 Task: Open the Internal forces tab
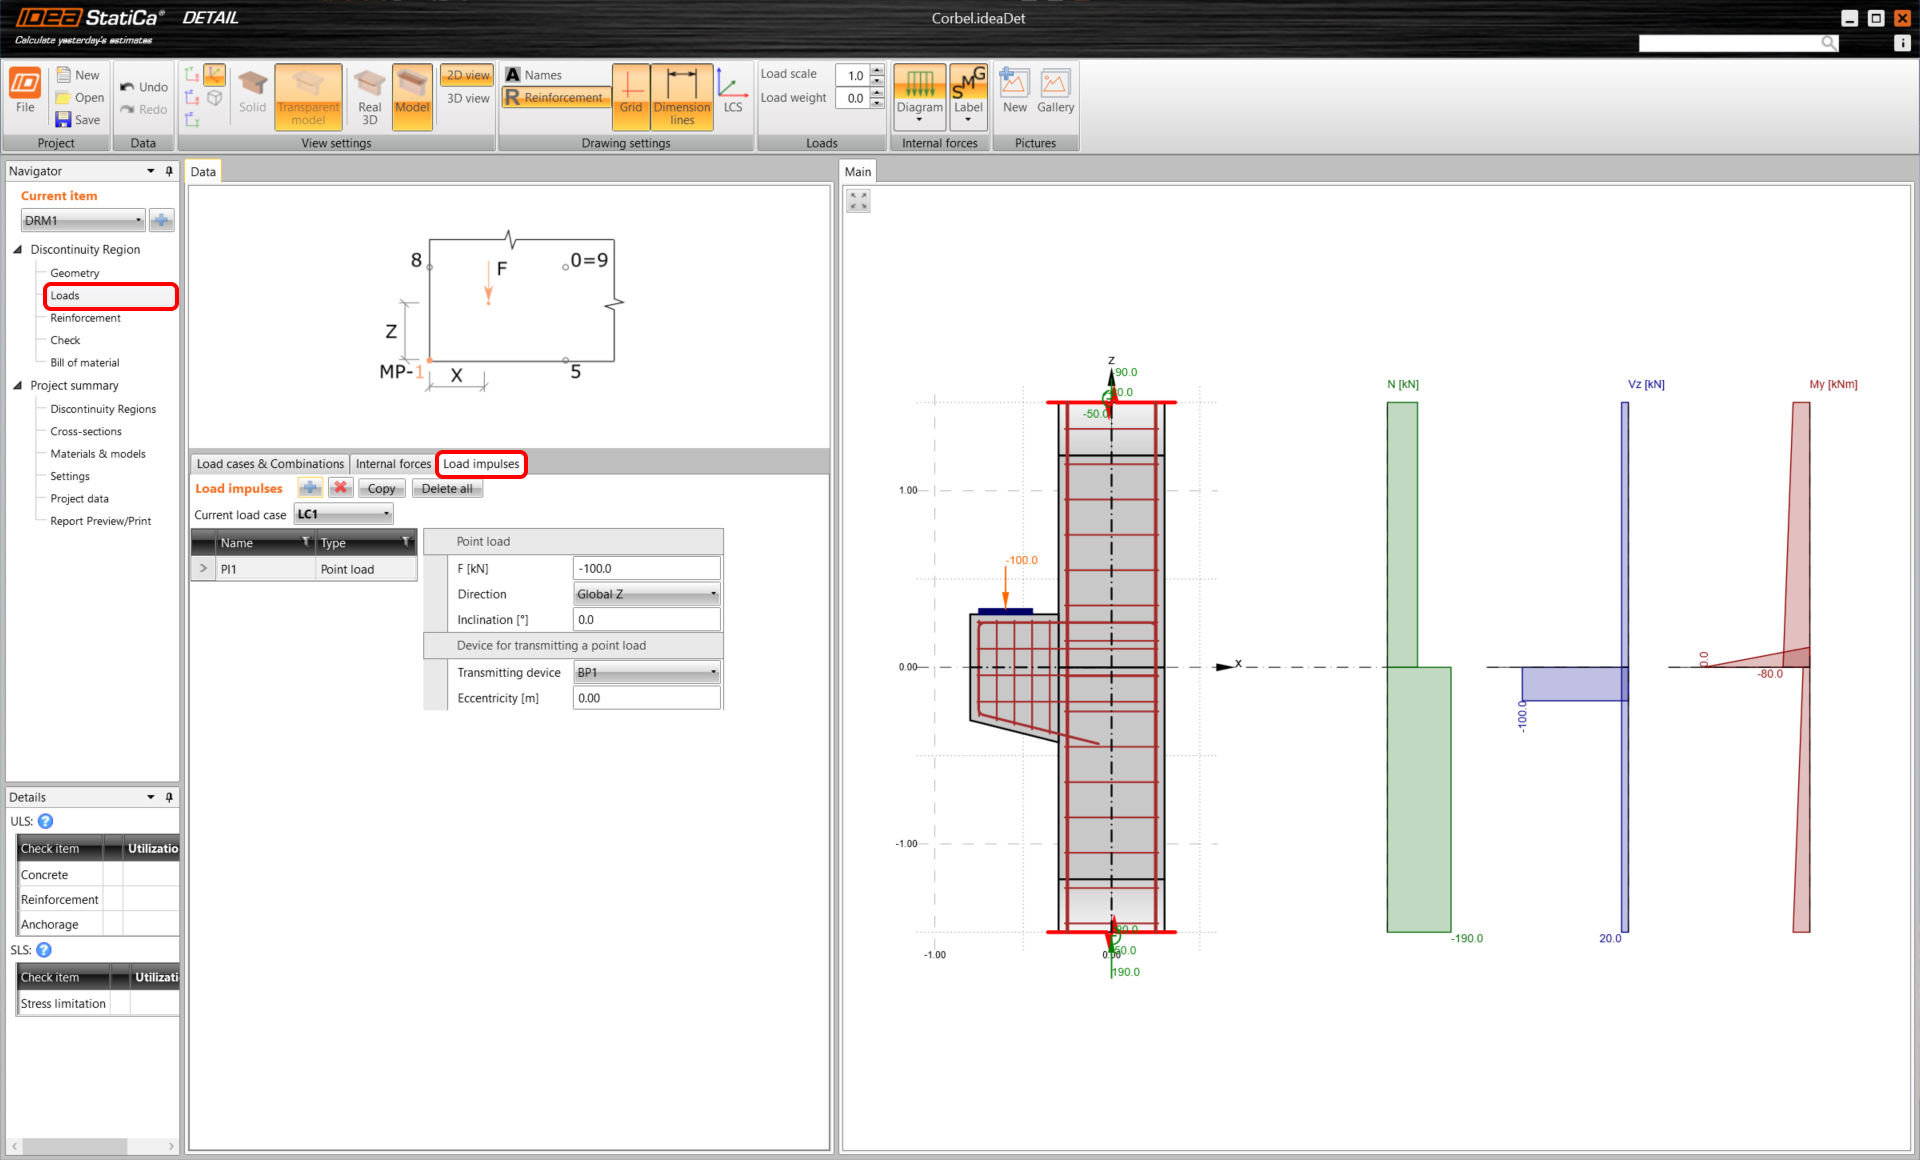pyautogui.click(x=393, y=463)
